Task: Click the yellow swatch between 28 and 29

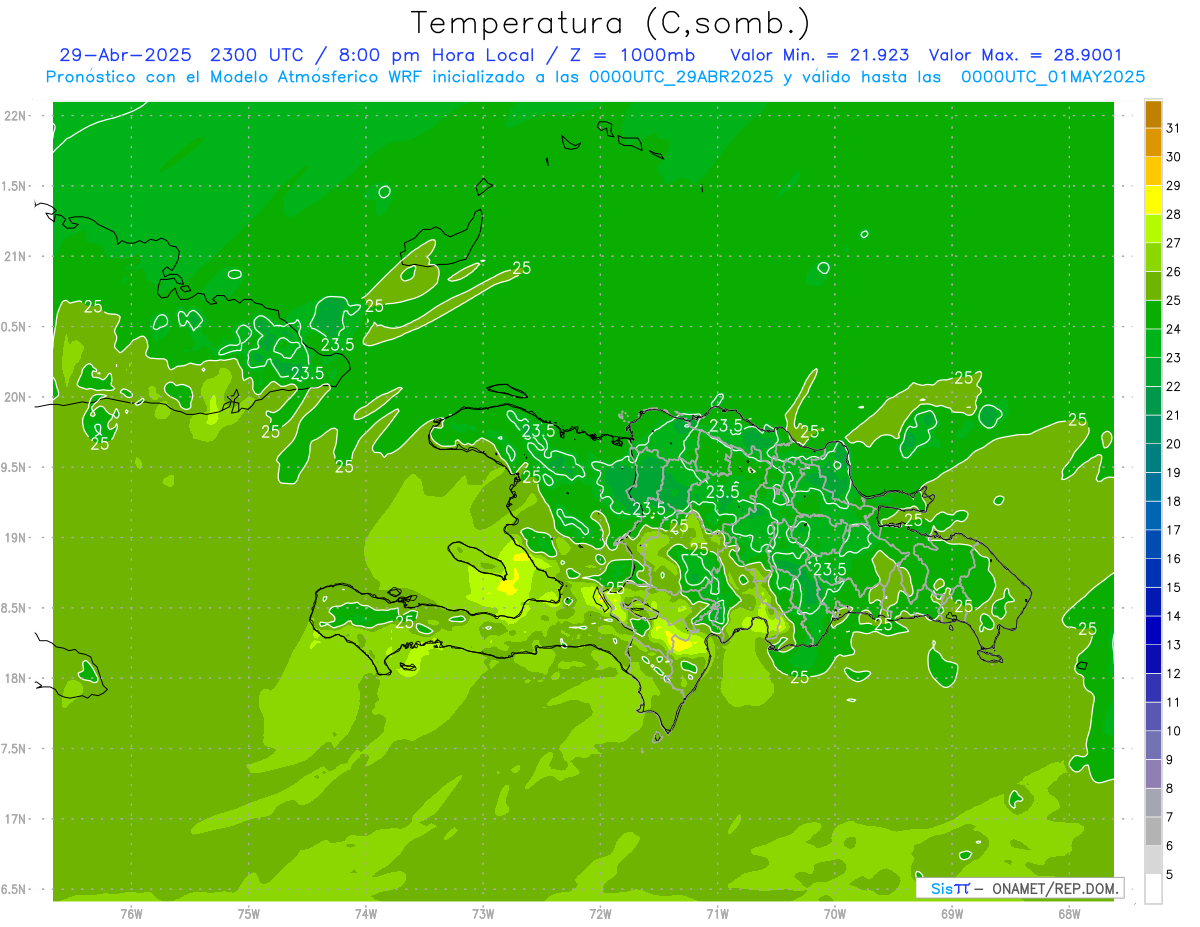Action: point(1153,199)
